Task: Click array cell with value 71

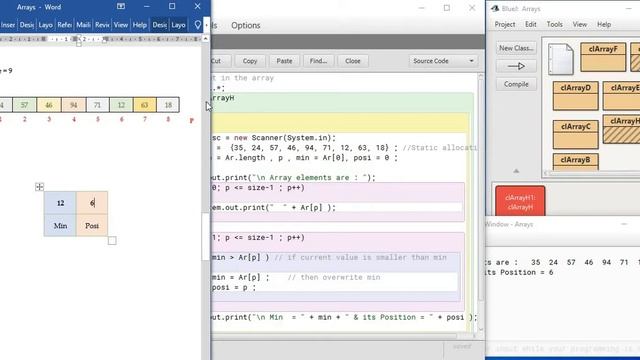Action: coord(97,105)
